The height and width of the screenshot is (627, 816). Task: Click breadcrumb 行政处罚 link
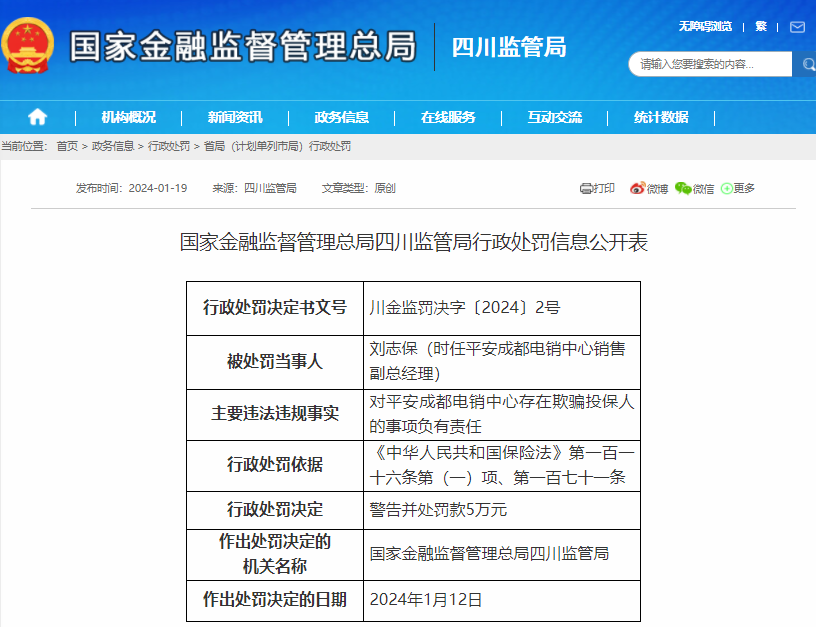coord(169,146)
